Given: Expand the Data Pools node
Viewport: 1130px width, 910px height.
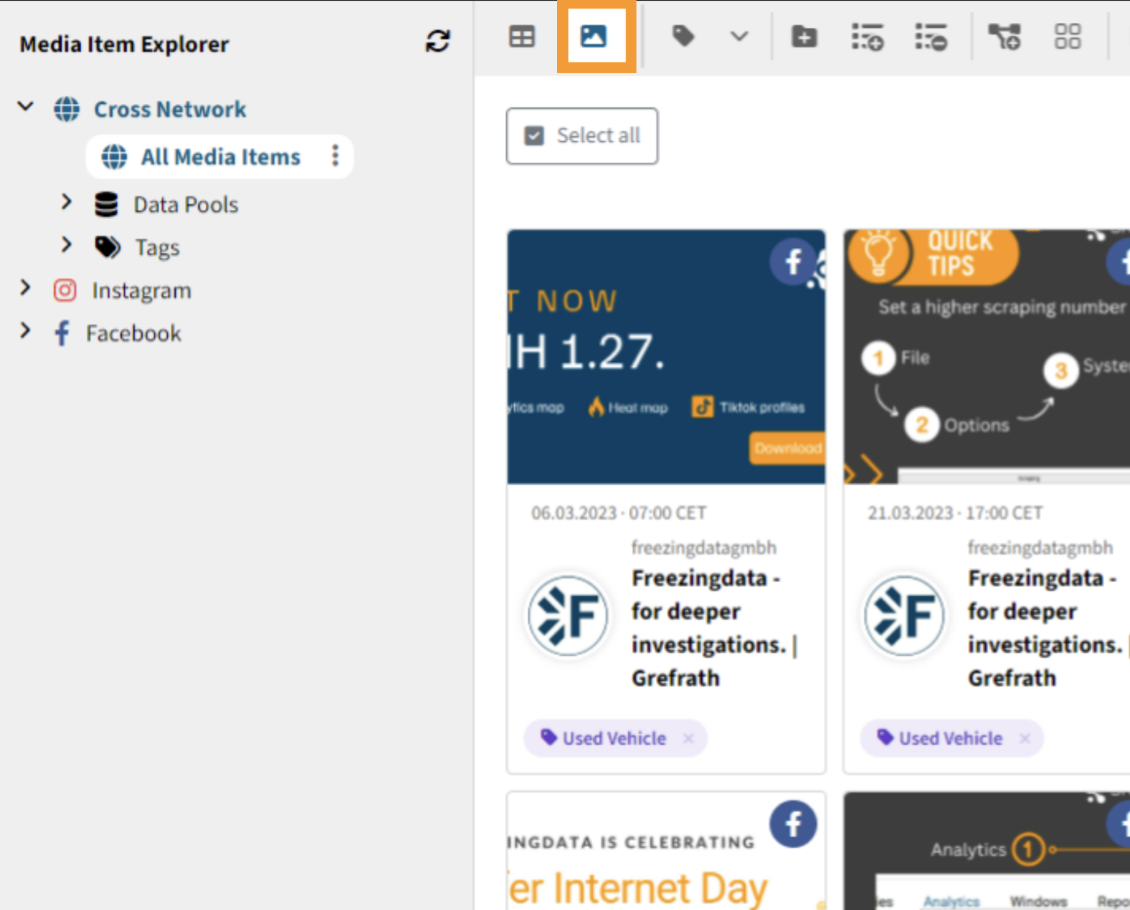Looking at the screenshot, I should tap(66, 202).
